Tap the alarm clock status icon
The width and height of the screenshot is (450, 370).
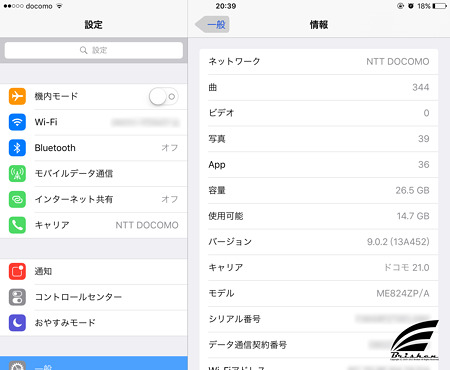pyautogui.click(x=411, y=6)
